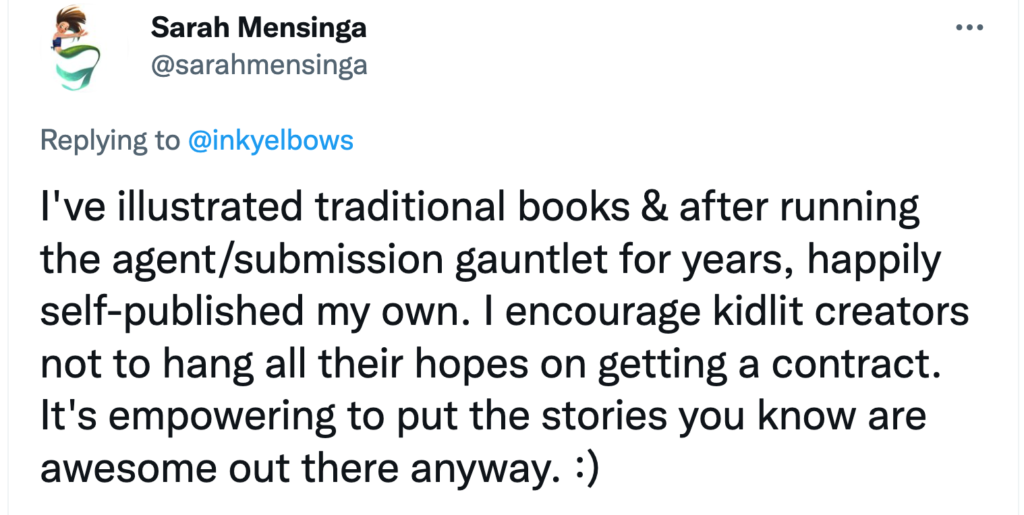Image resolution: width=1024 pixels, height=515 pixels.
Task: Click the word 'self-published' in the tweet
Action: 172,312
